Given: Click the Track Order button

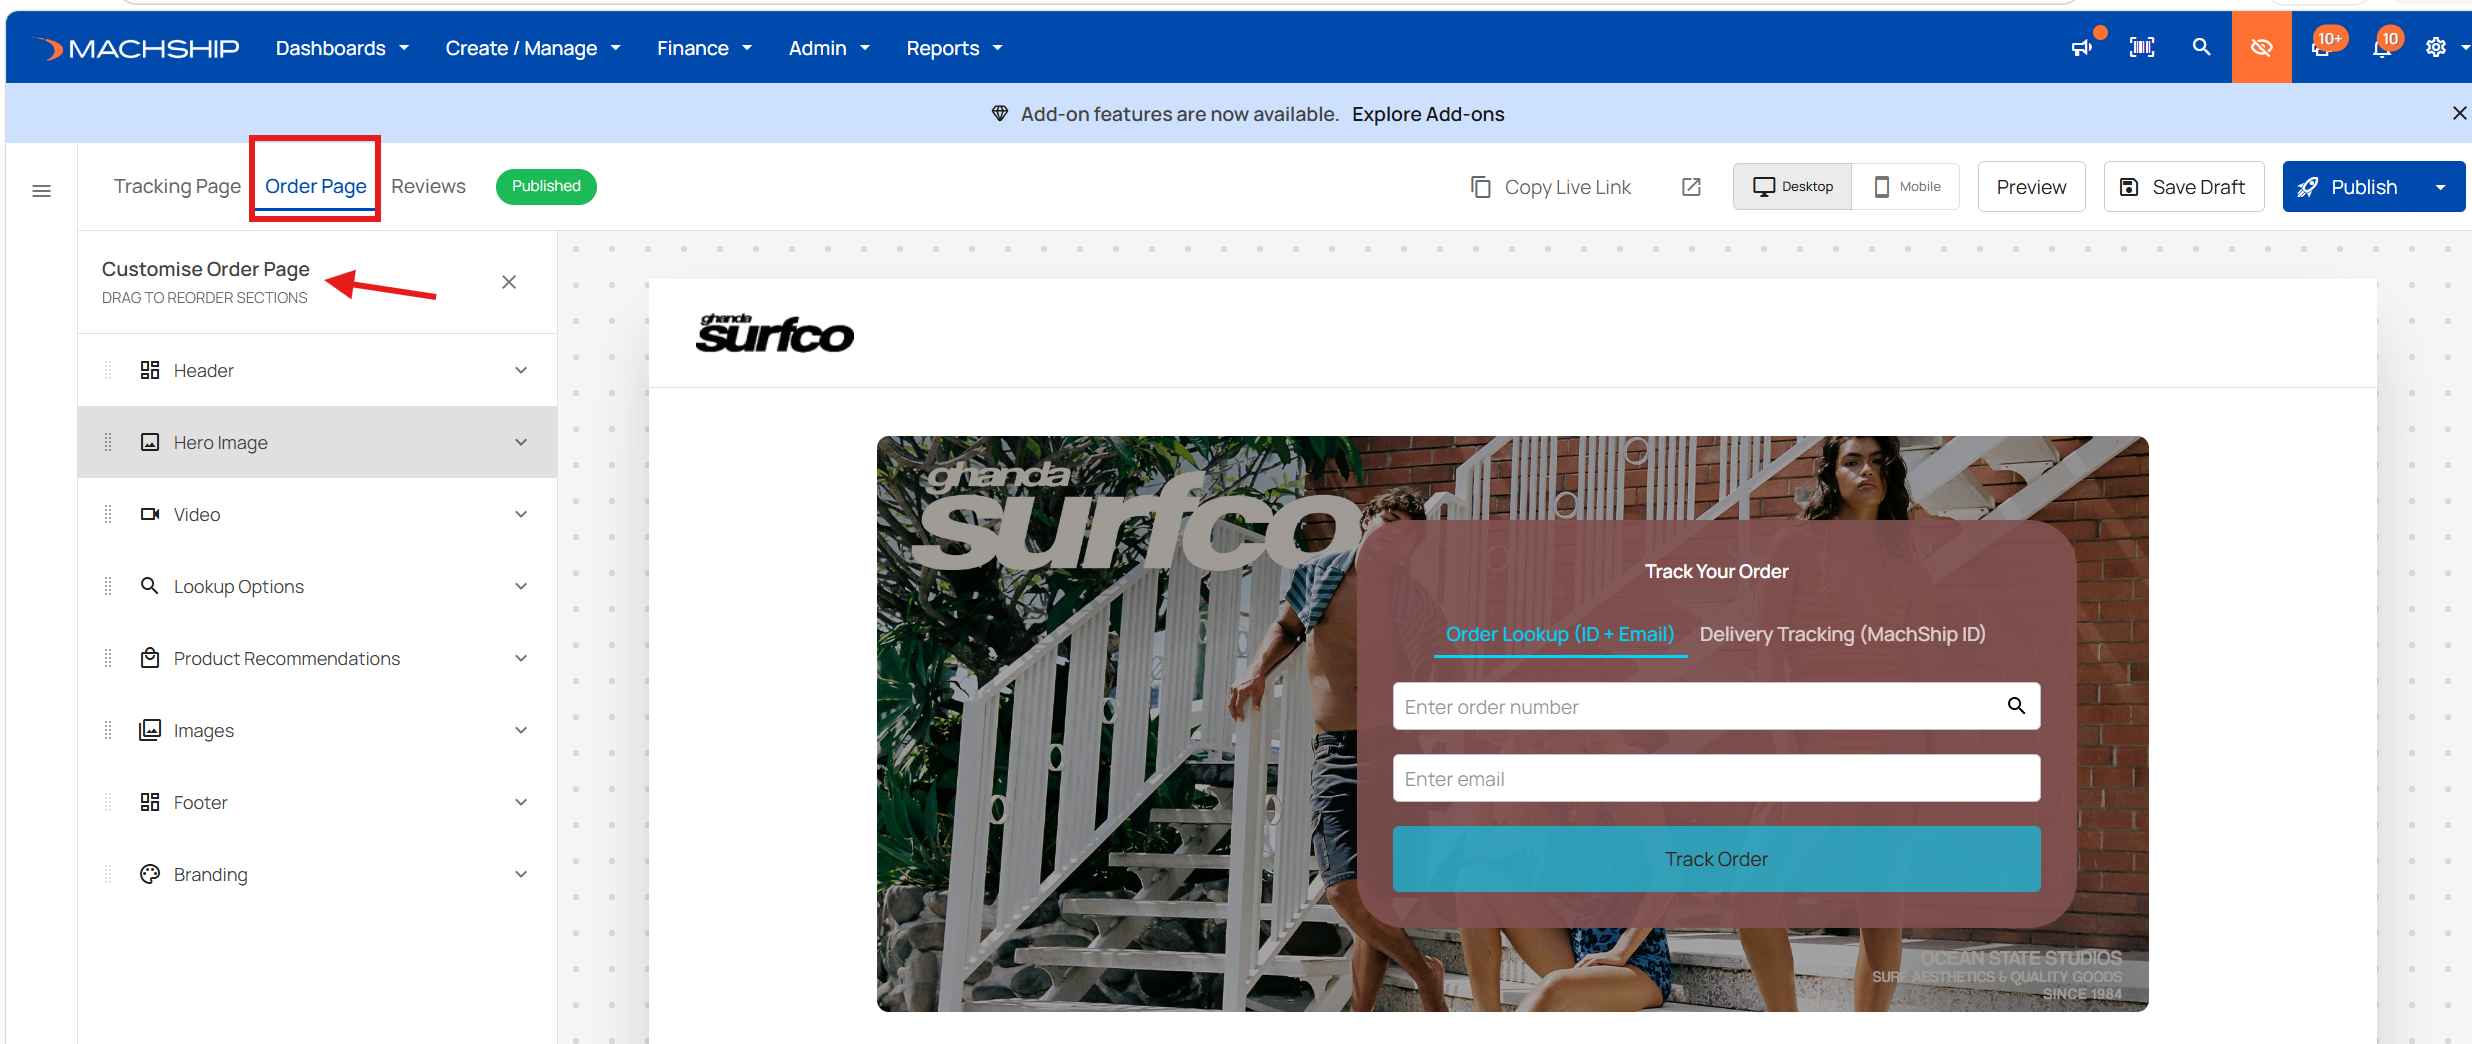Looking at the screenshot, I should (x=1716, y=859).
